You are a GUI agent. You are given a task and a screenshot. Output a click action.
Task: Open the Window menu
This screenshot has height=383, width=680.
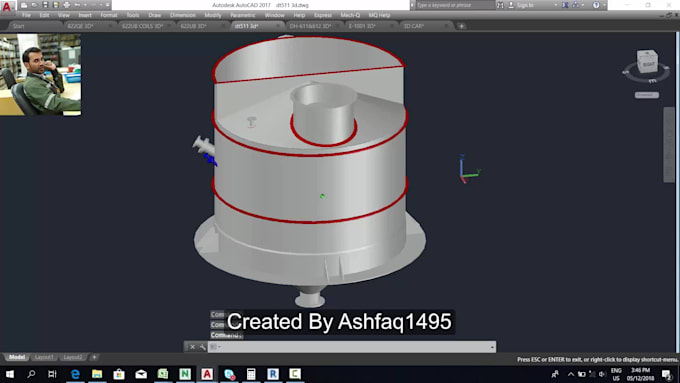coord(275,15)
